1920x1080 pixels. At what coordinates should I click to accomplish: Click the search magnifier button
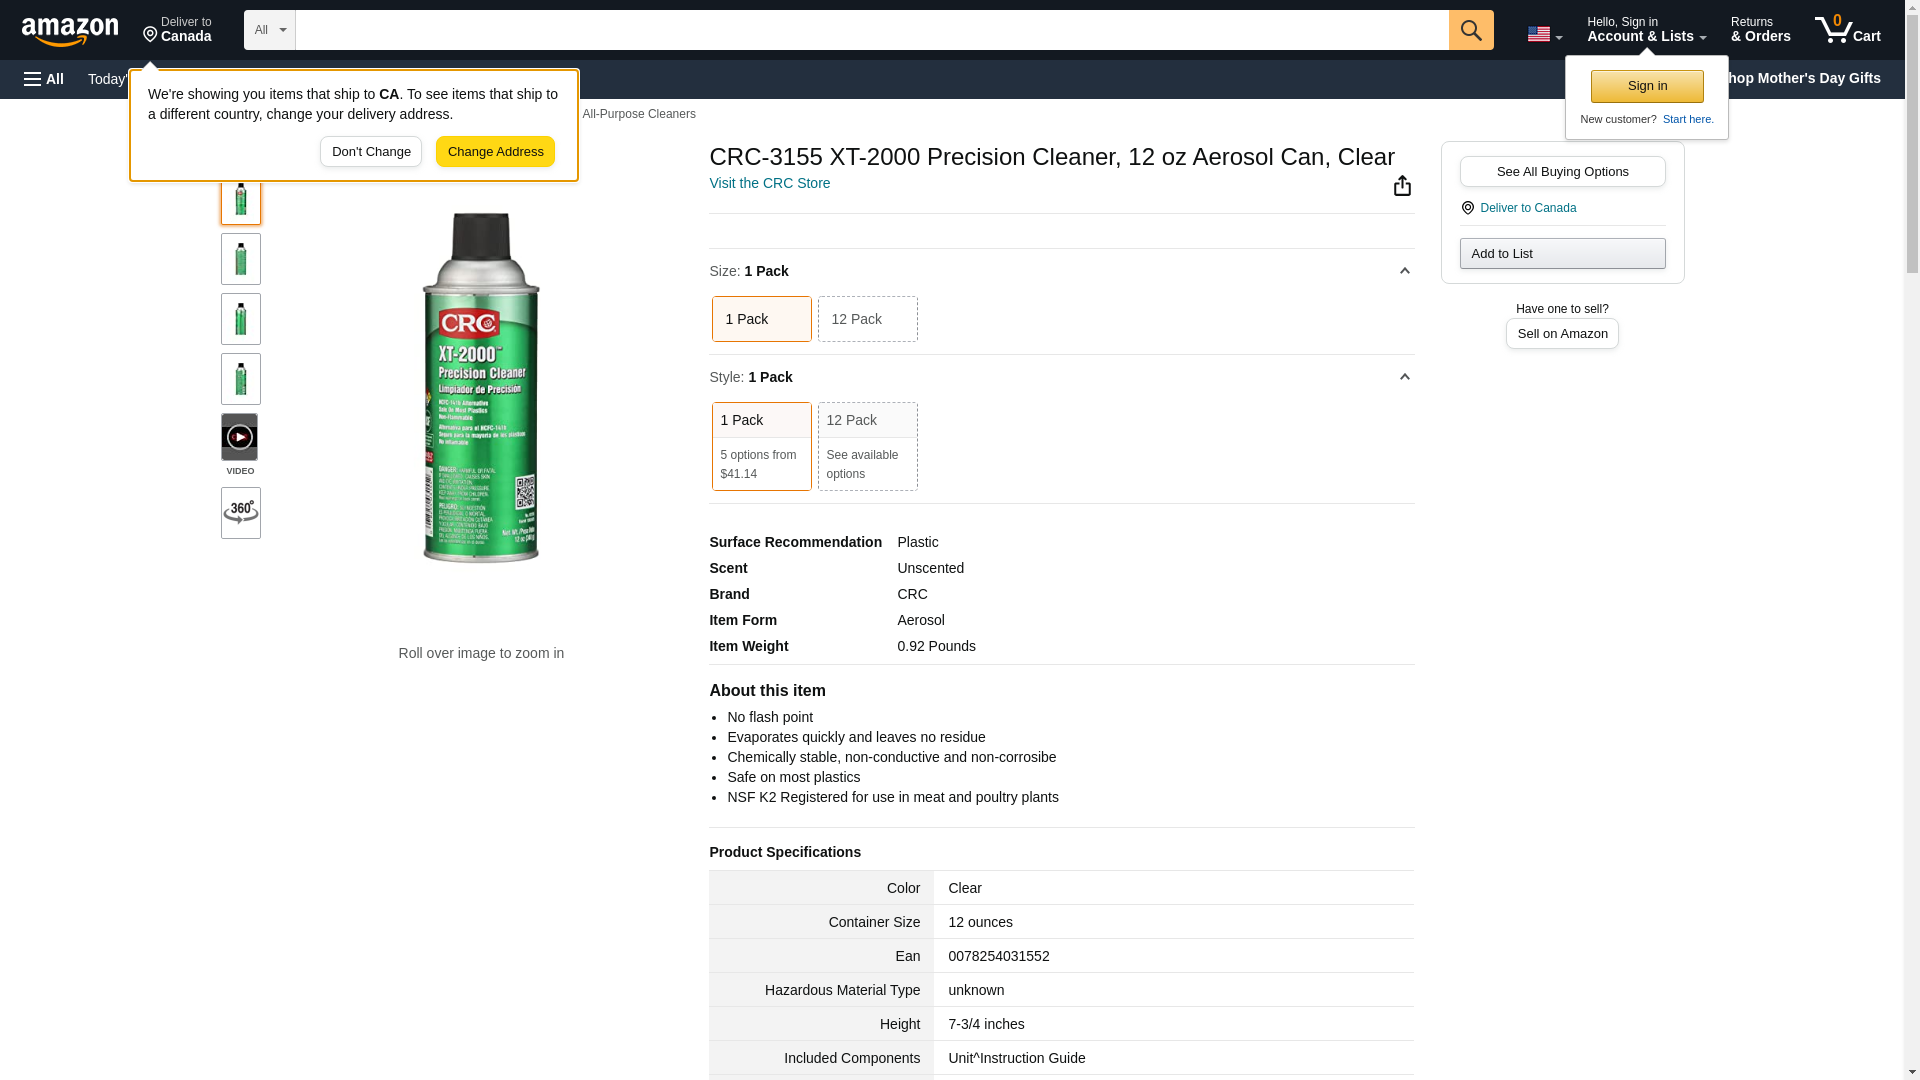point(1470,30)
